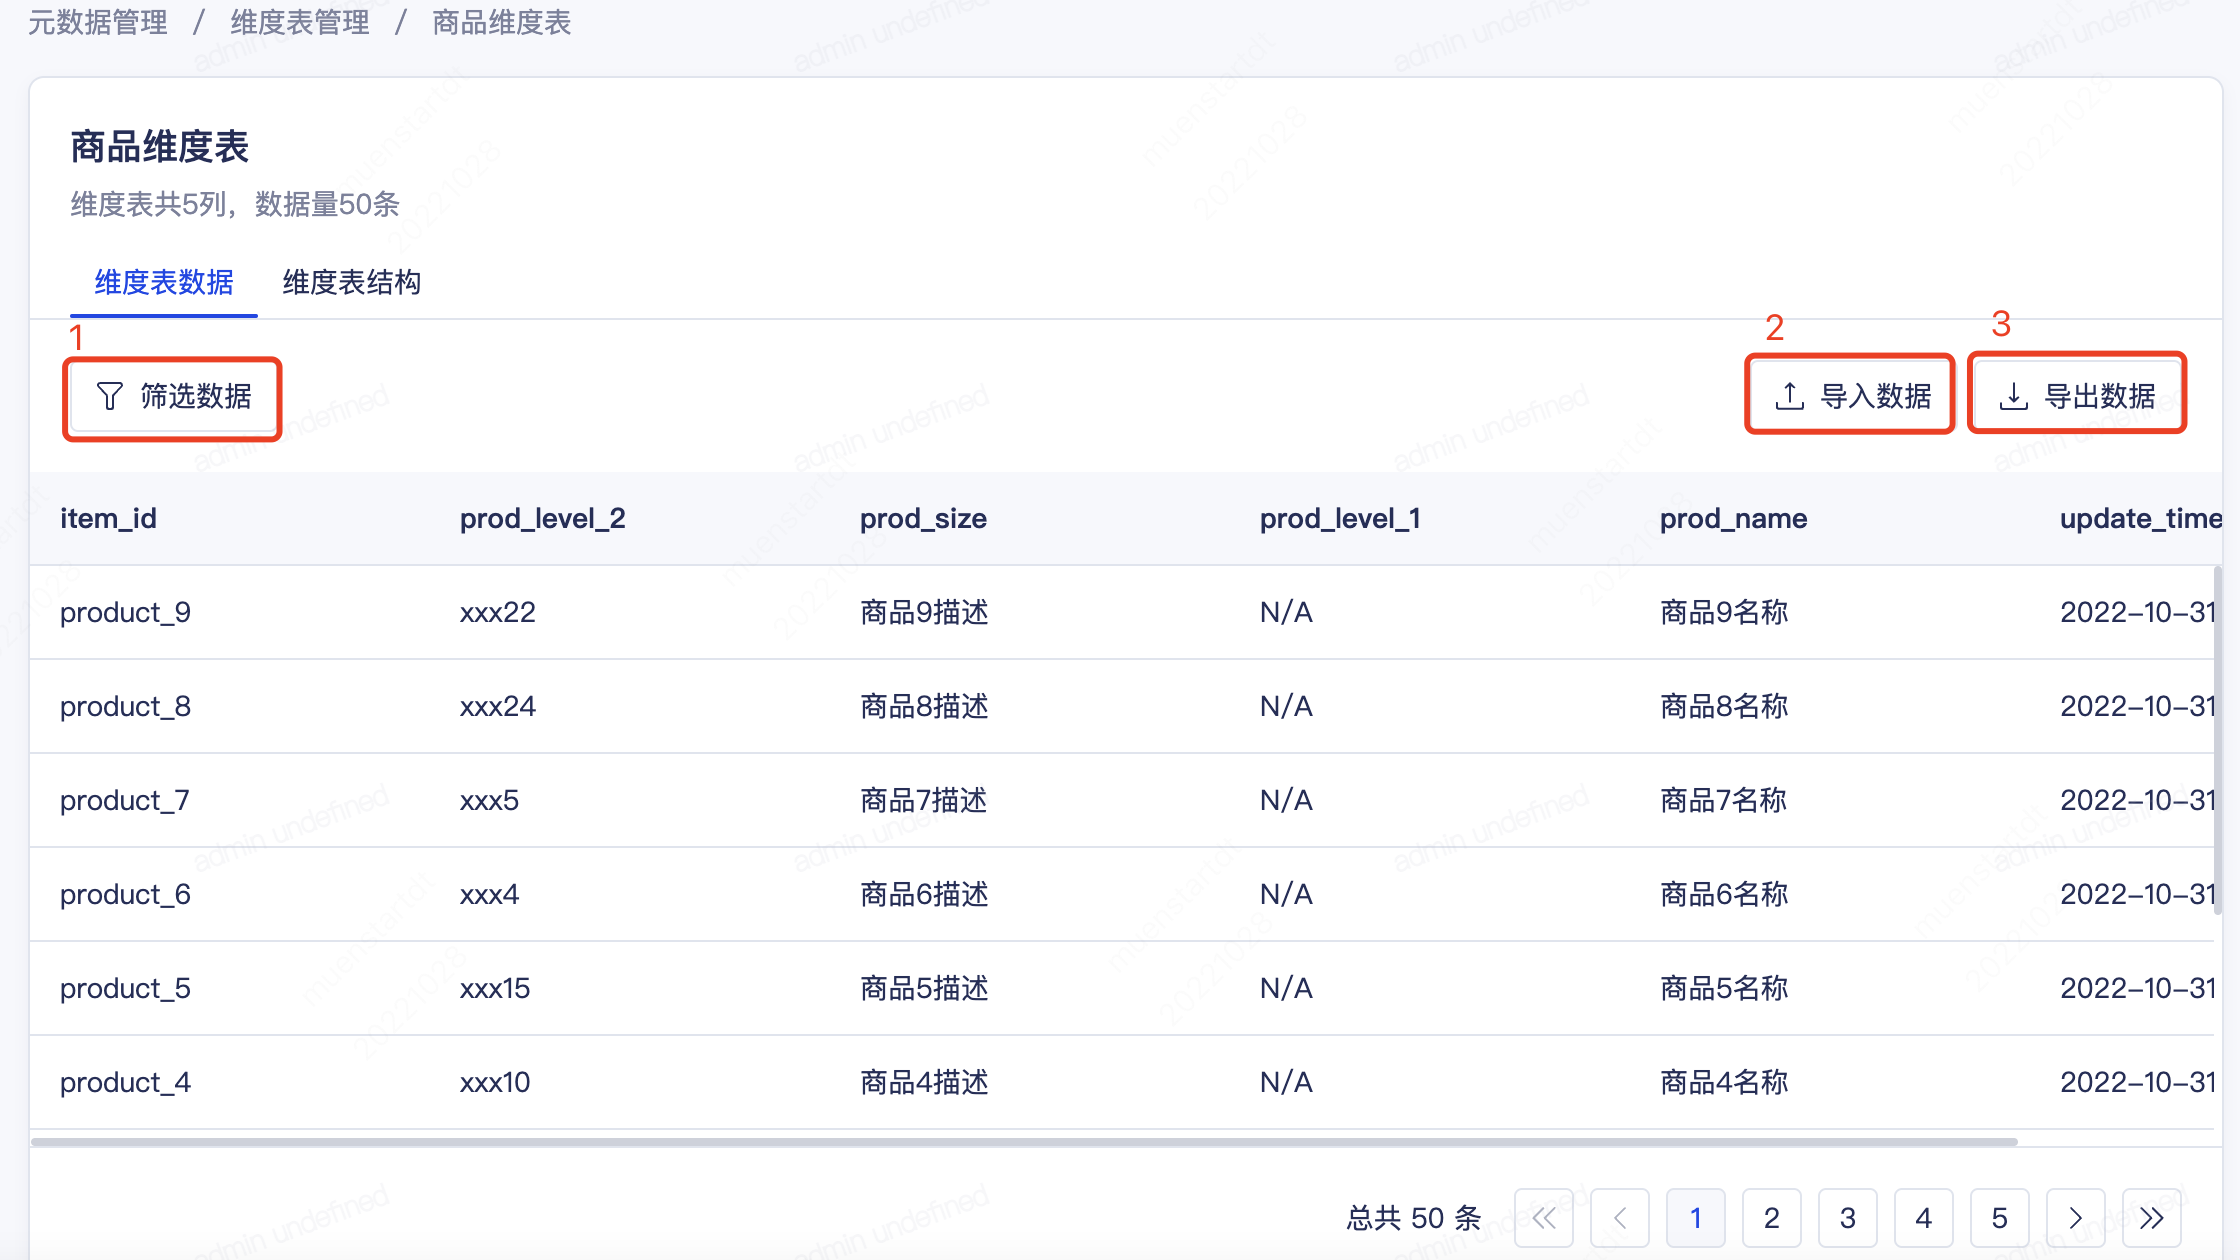The image size is (2240, 1260).
Task: Click the prod_level_1 column header
Action: (1340, 518)
